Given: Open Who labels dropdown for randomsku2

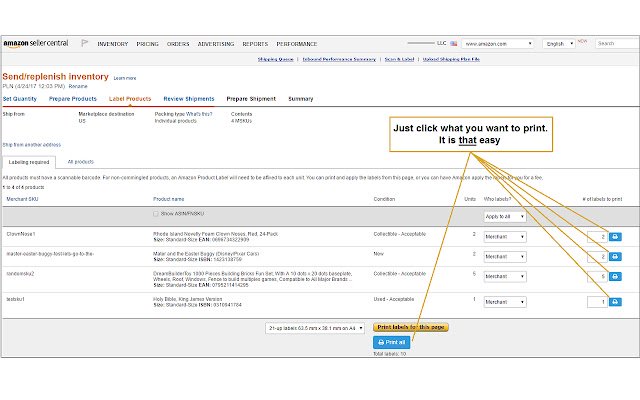Looking at the screenshot, I should tap(505, 277).
